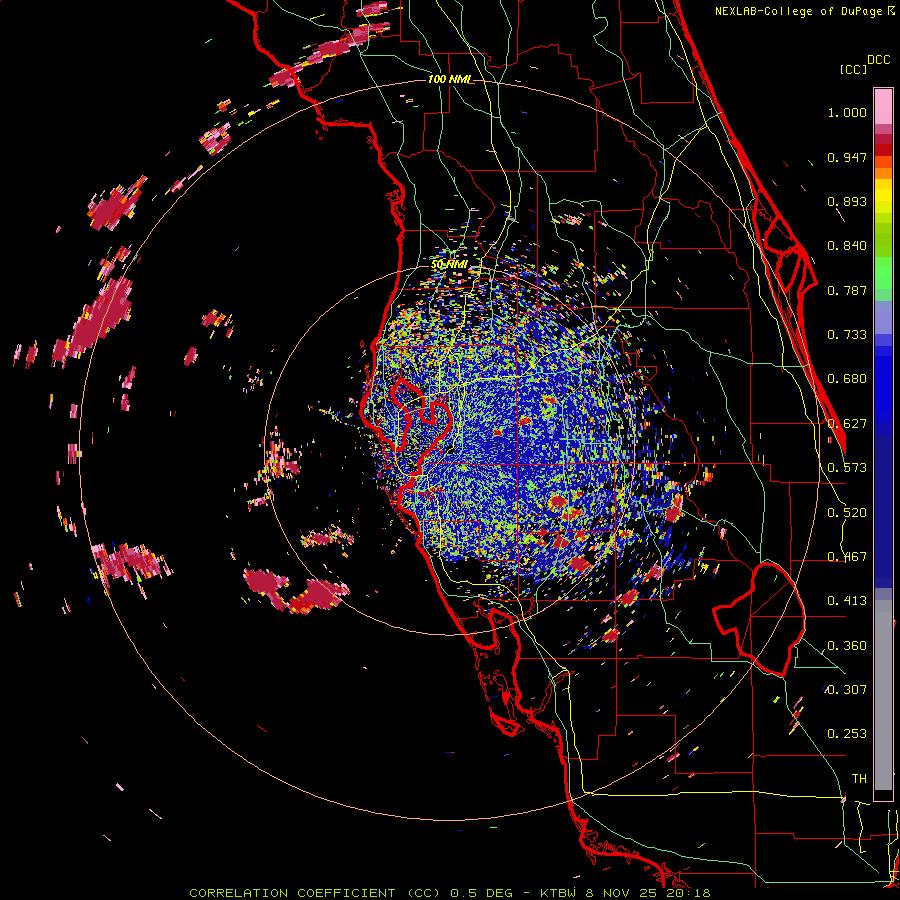Click the TH threshold label on scale
The image size is (900, 900).
(x=859, y=778)
